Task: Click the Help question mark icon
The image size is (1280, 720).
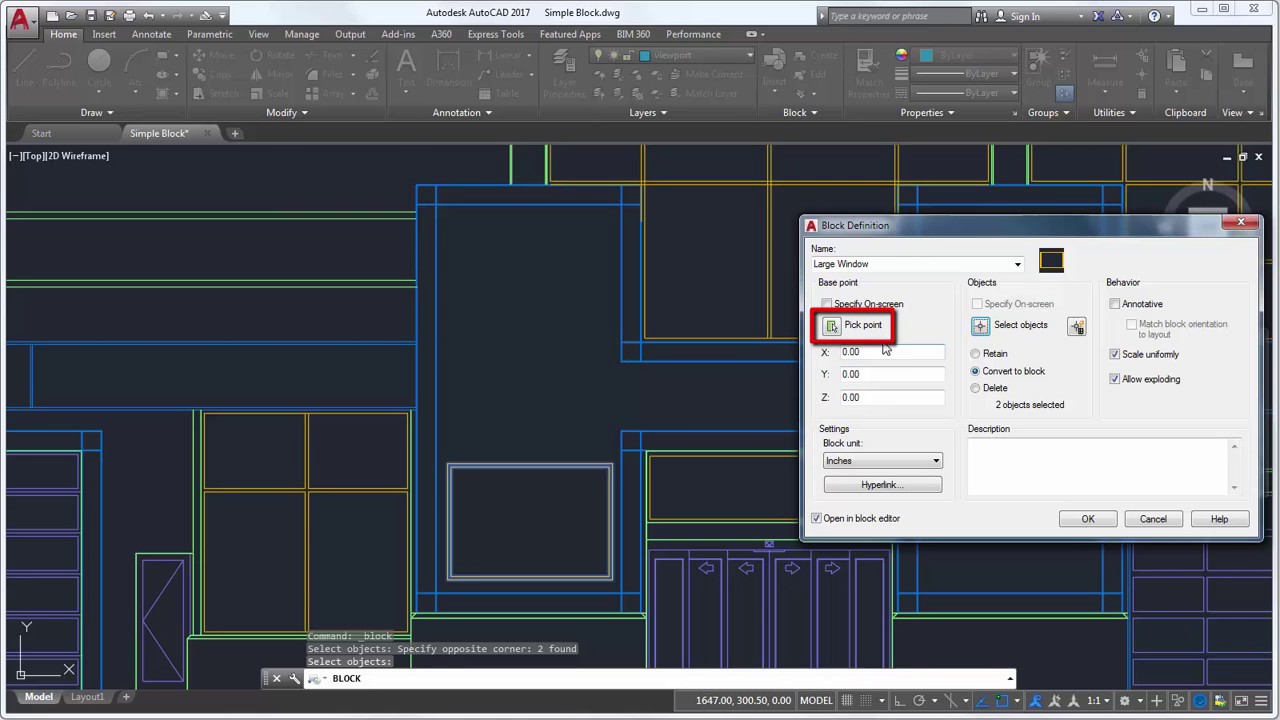Action: pos(1154,16)
